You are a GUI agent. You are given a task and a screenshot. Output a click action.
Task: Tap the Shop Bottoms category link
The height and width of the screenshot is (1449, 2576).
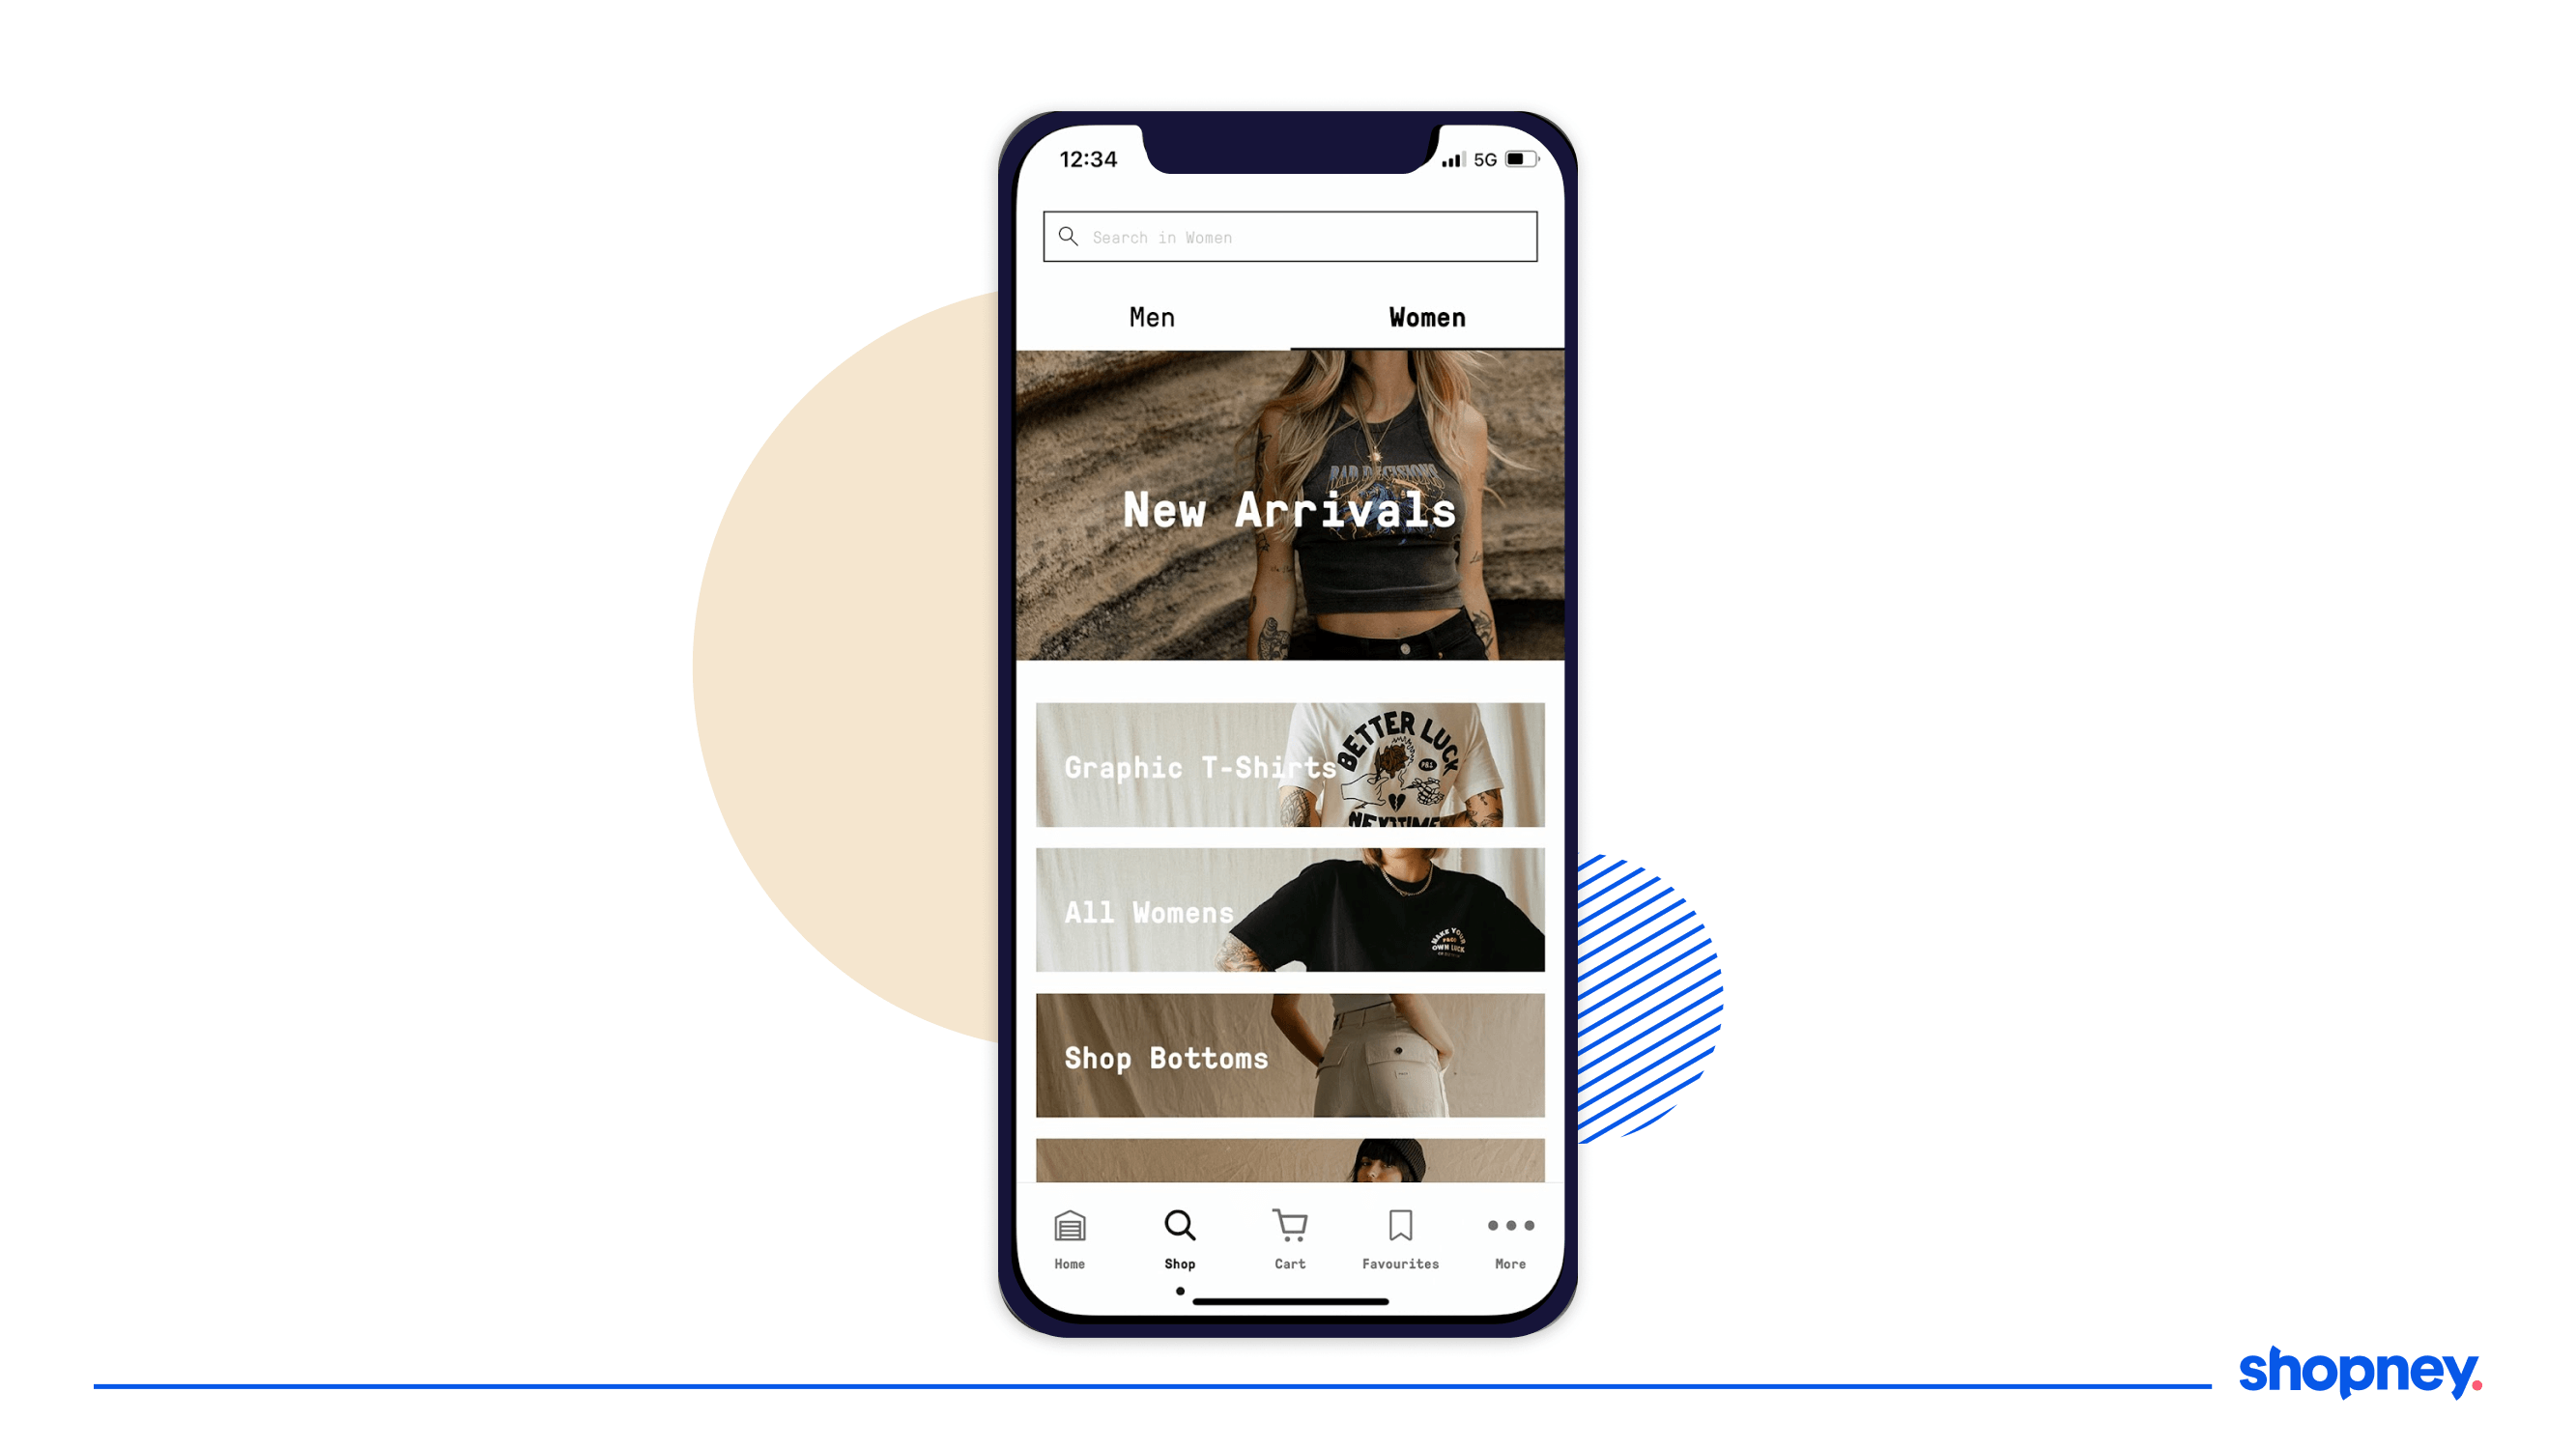point(1288,1055)
